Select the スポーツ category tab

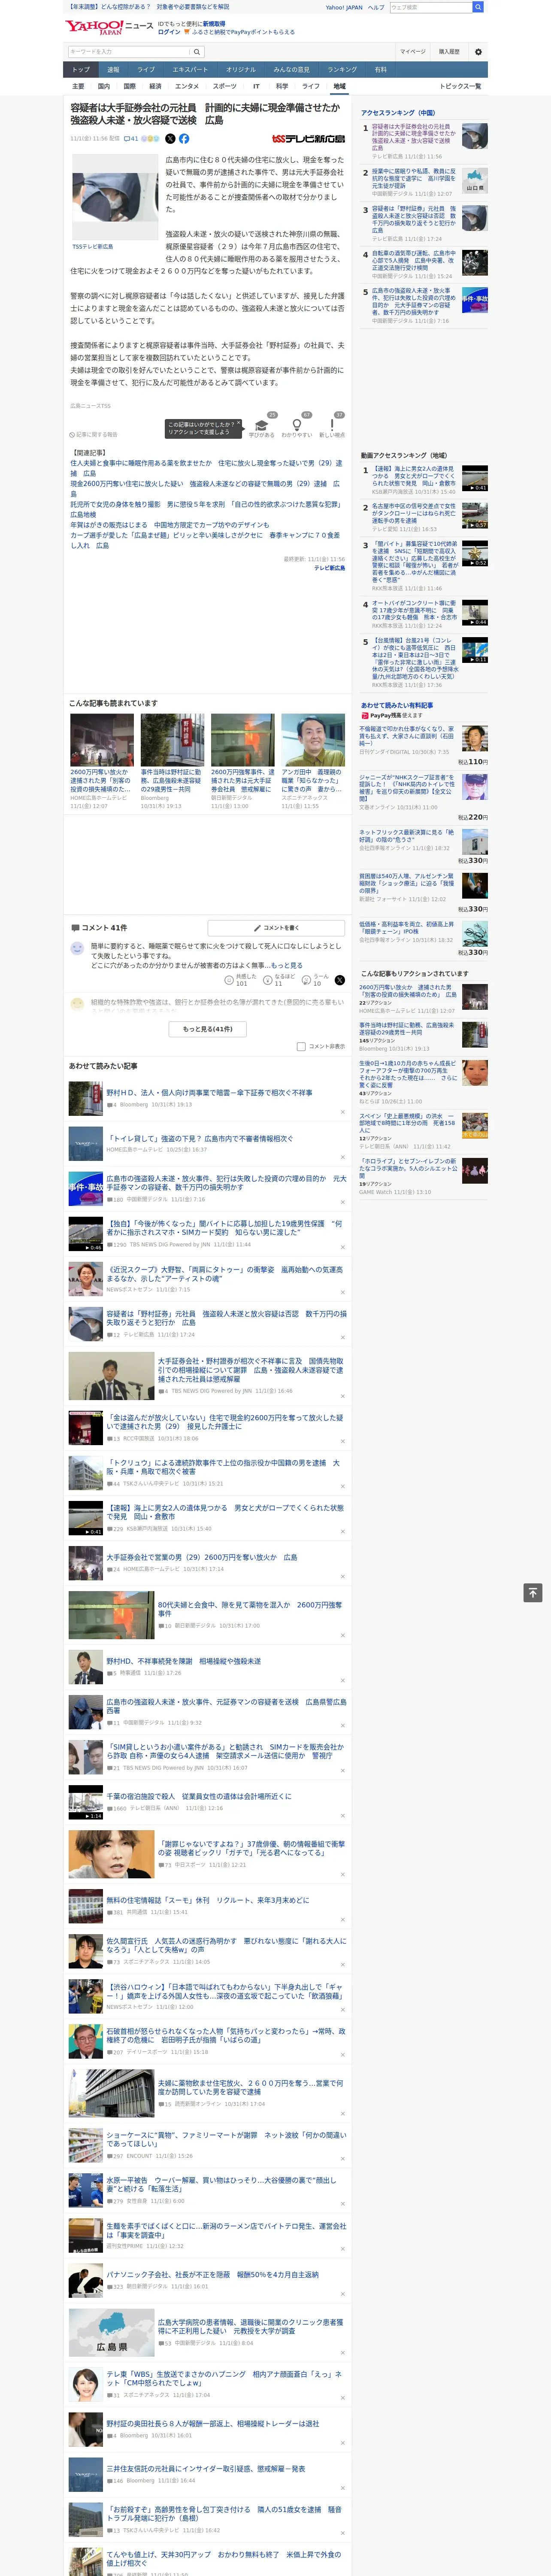225,86
